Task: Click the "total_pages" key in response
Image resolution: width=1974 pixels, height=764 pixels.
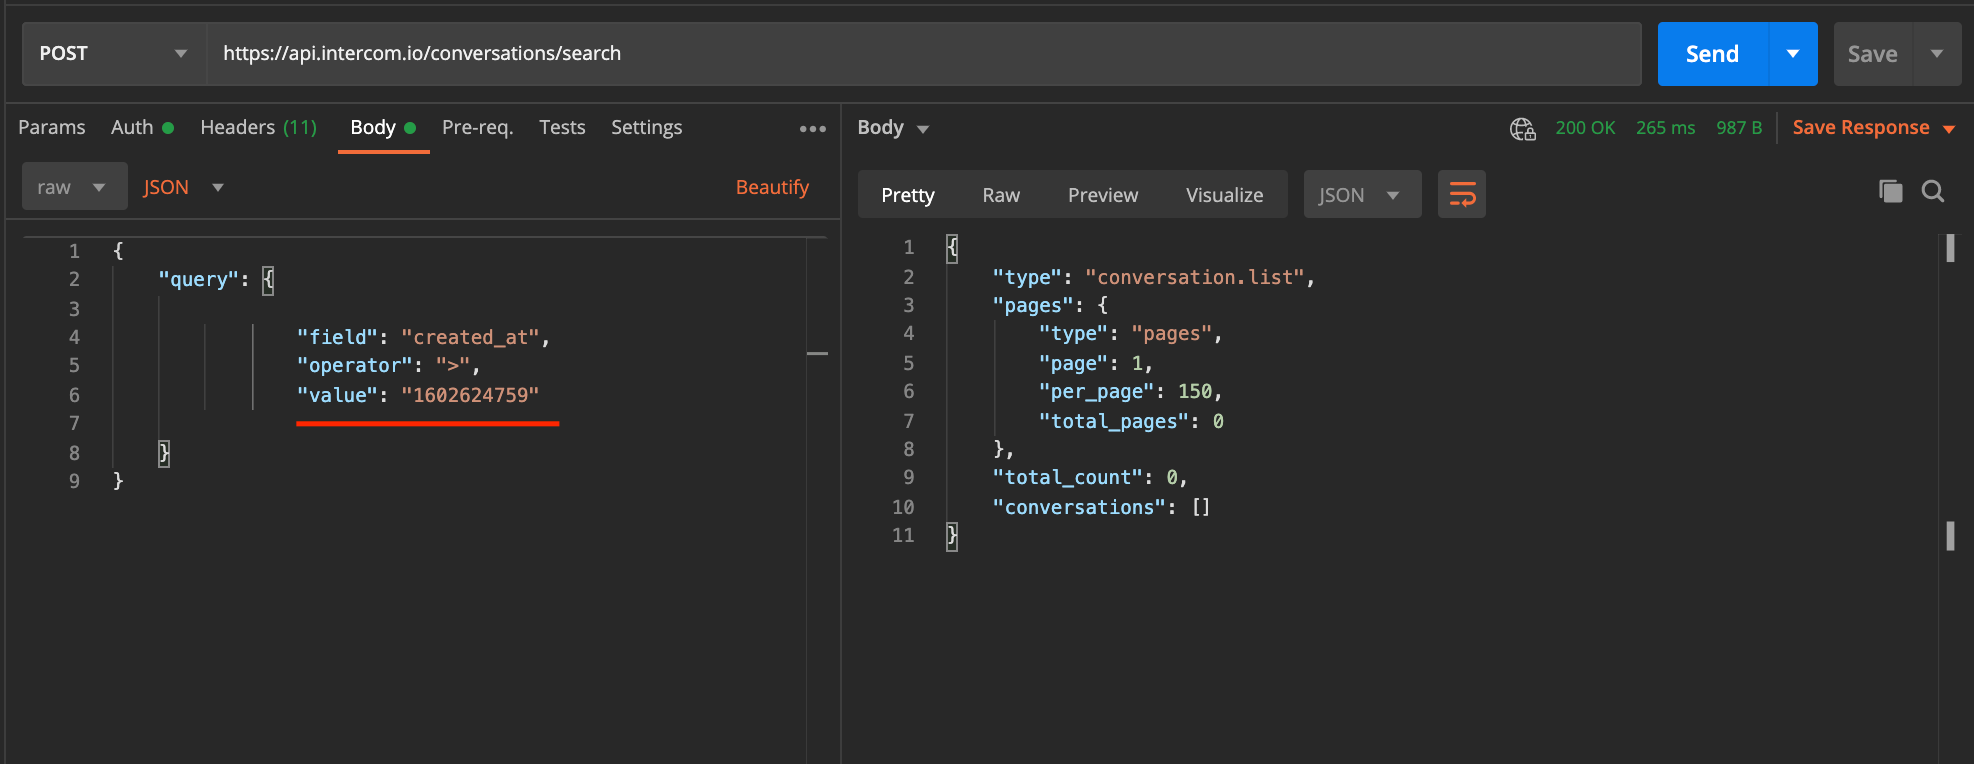Action: coord(1113,421)
